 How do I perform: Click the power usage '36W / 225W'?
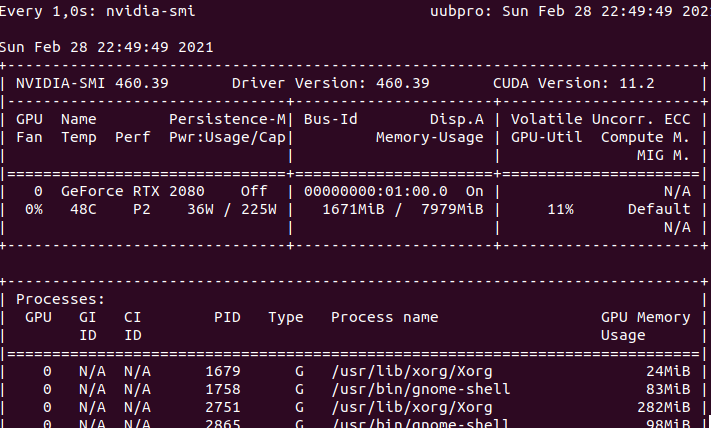pyautogui.click(x=232, y=209)
